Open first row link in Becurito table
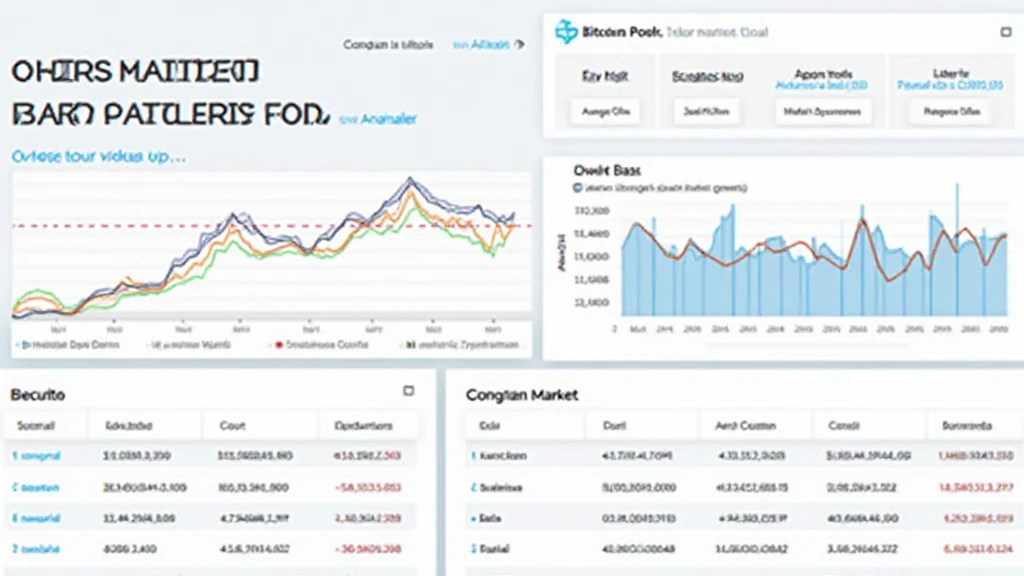Image resolution: width=1024 pixels, height=576 pixels. point(38,456)
